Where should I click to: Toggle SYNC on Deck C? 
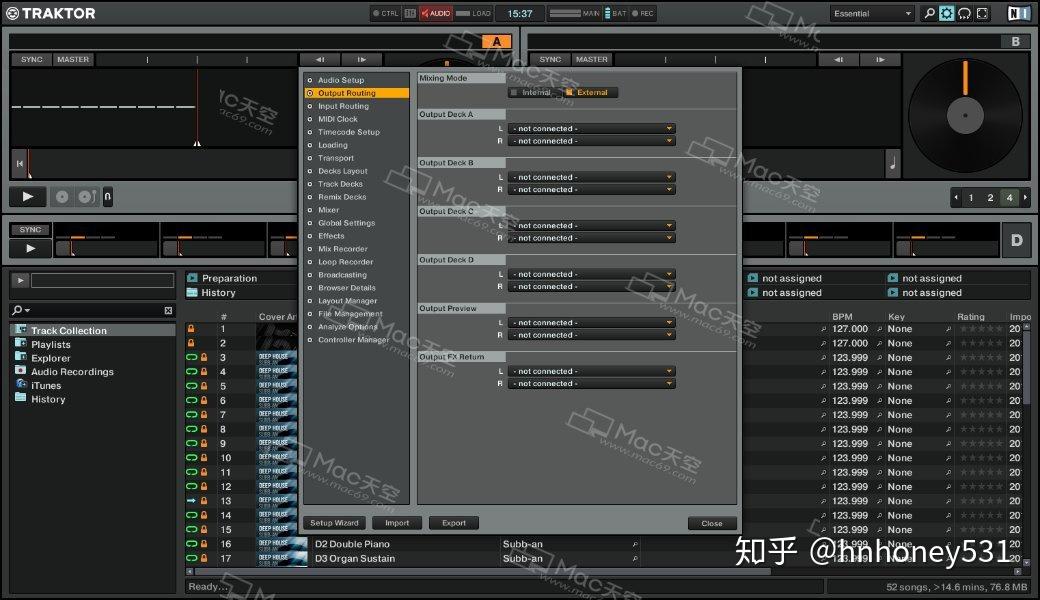30,229
